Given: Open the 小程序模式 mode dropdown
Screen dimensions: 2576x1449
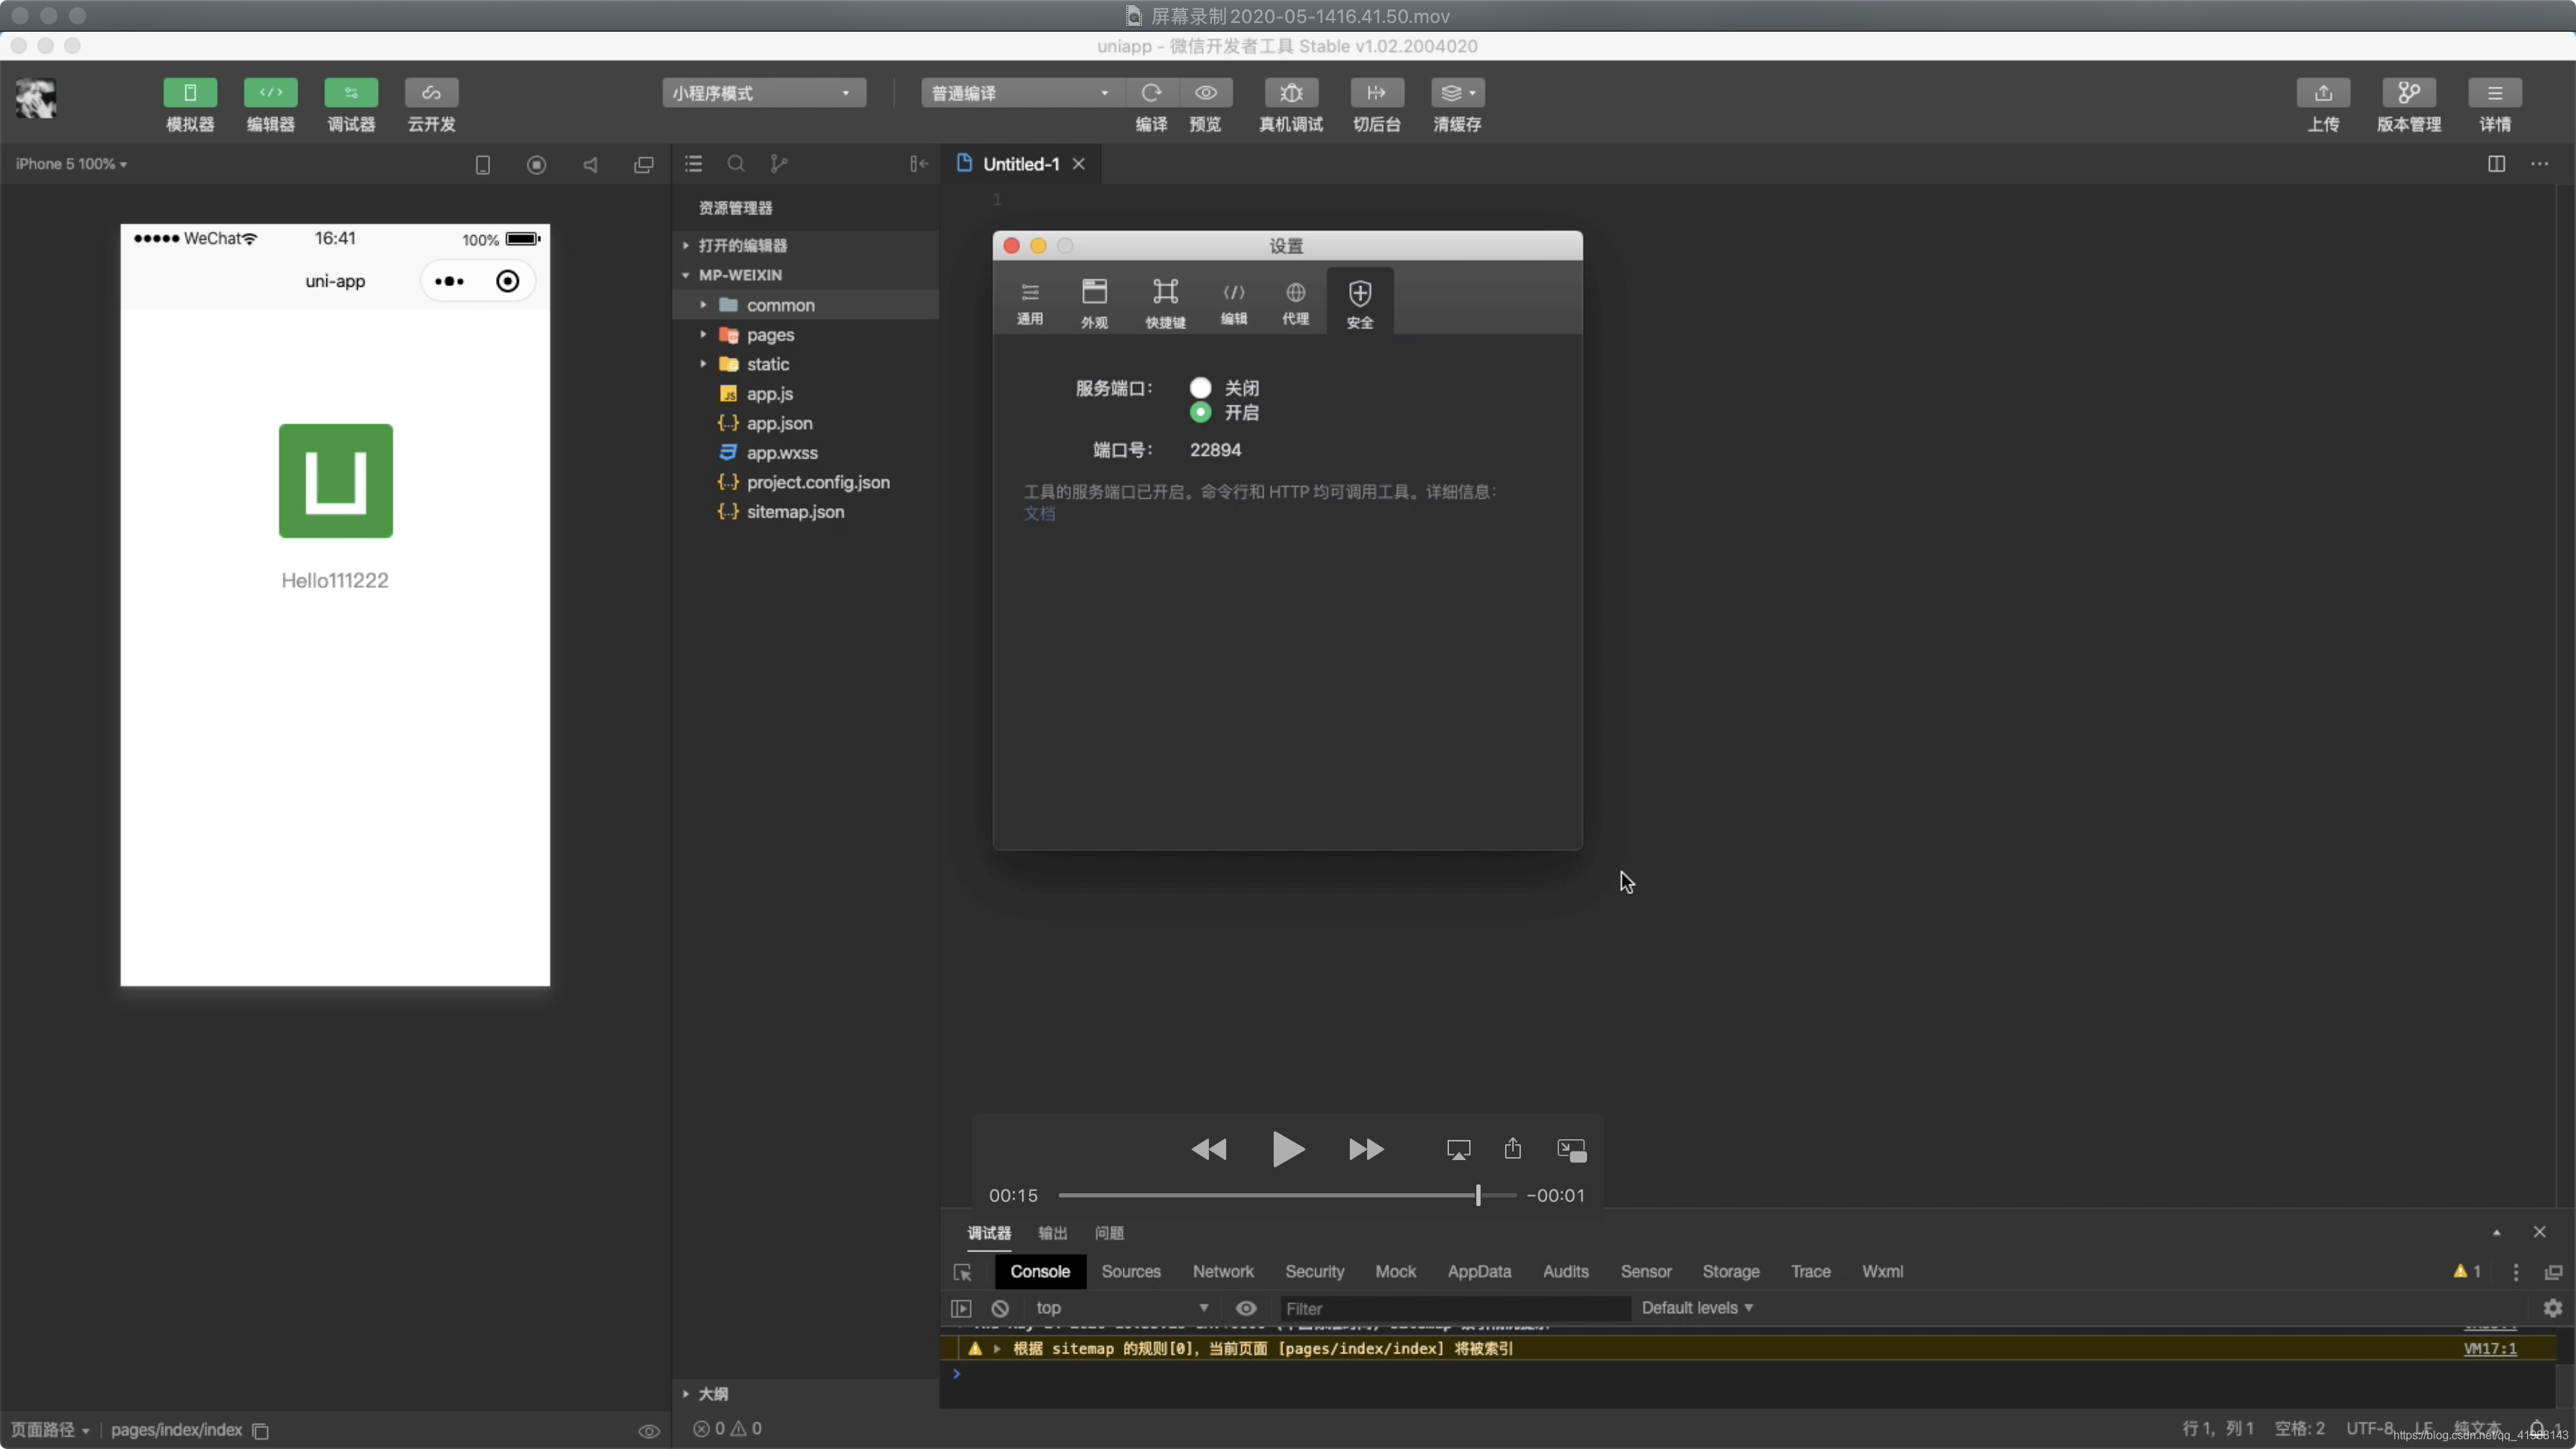Looking at the screenshot, I should pos(763,93).
